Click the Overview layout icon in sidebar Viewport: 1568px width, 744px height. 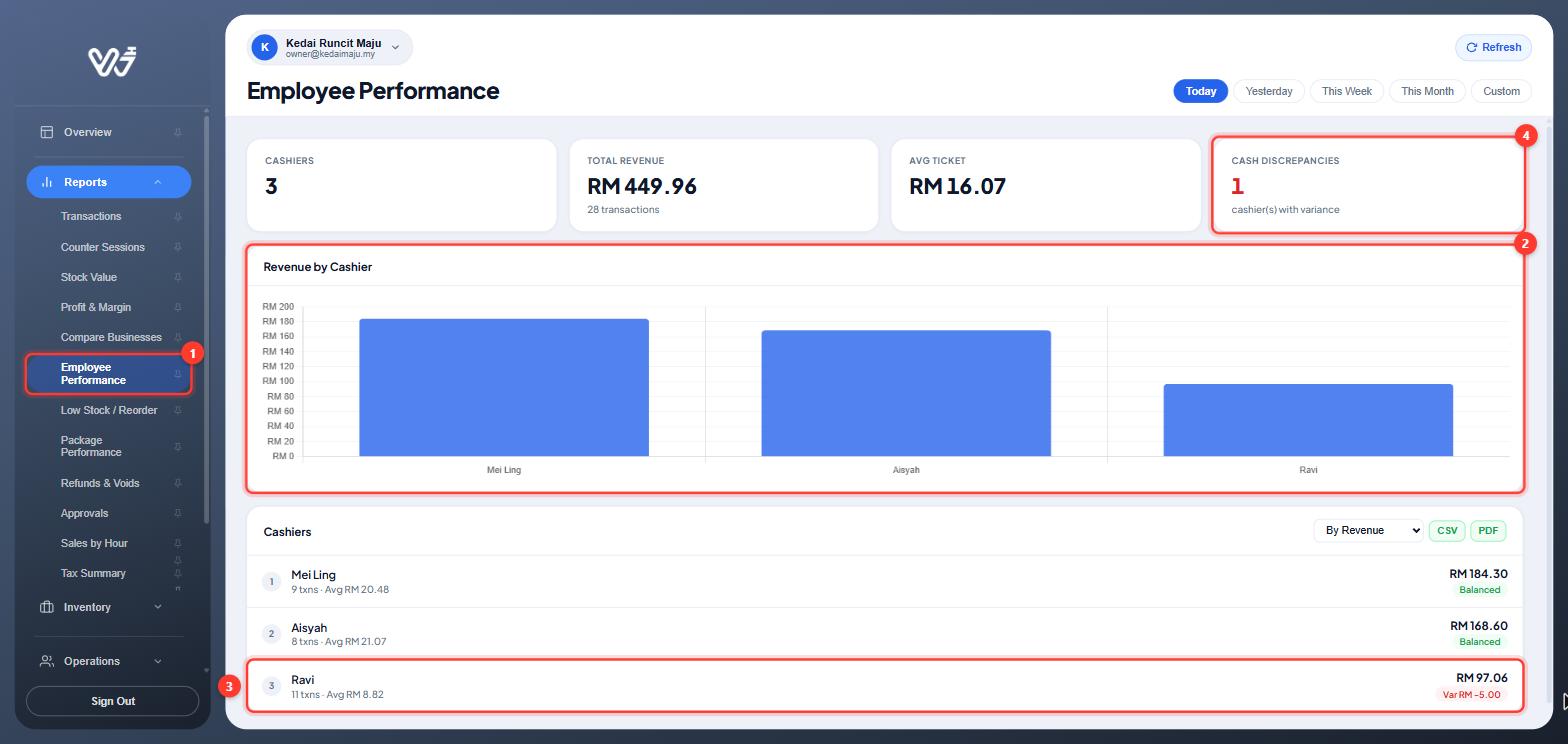point(46,132)
